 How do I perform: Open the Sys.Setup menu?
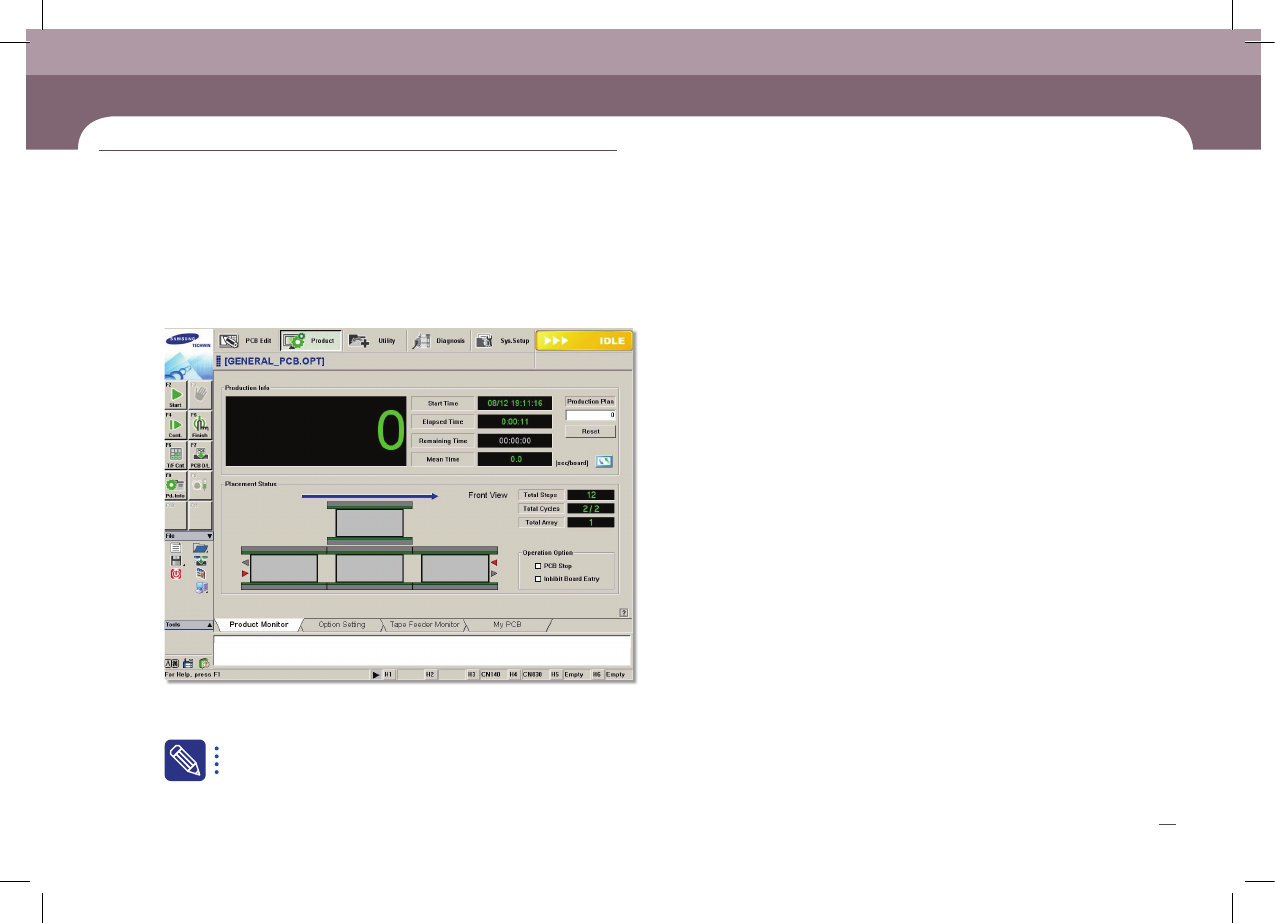(503, 341)
